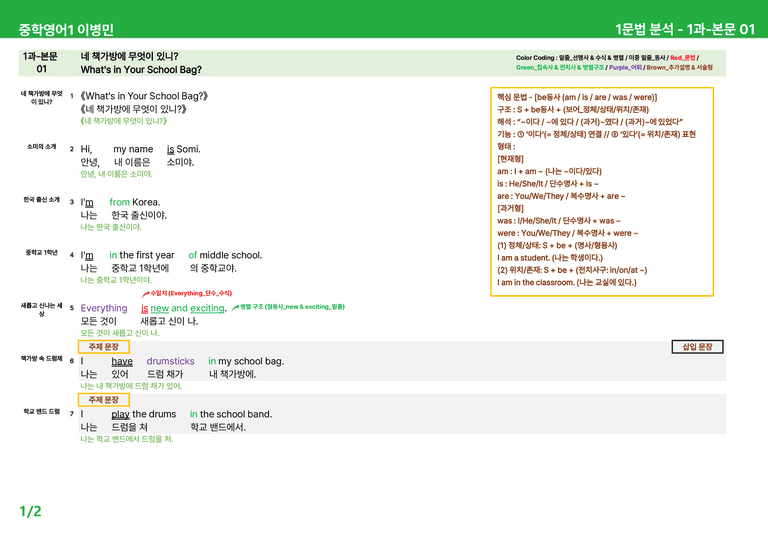Click the line 'is : He/She/It / 단수명사 + is ~'
Image resolution: width=768 pixels, height=543 pixels.
coord(548,184)
